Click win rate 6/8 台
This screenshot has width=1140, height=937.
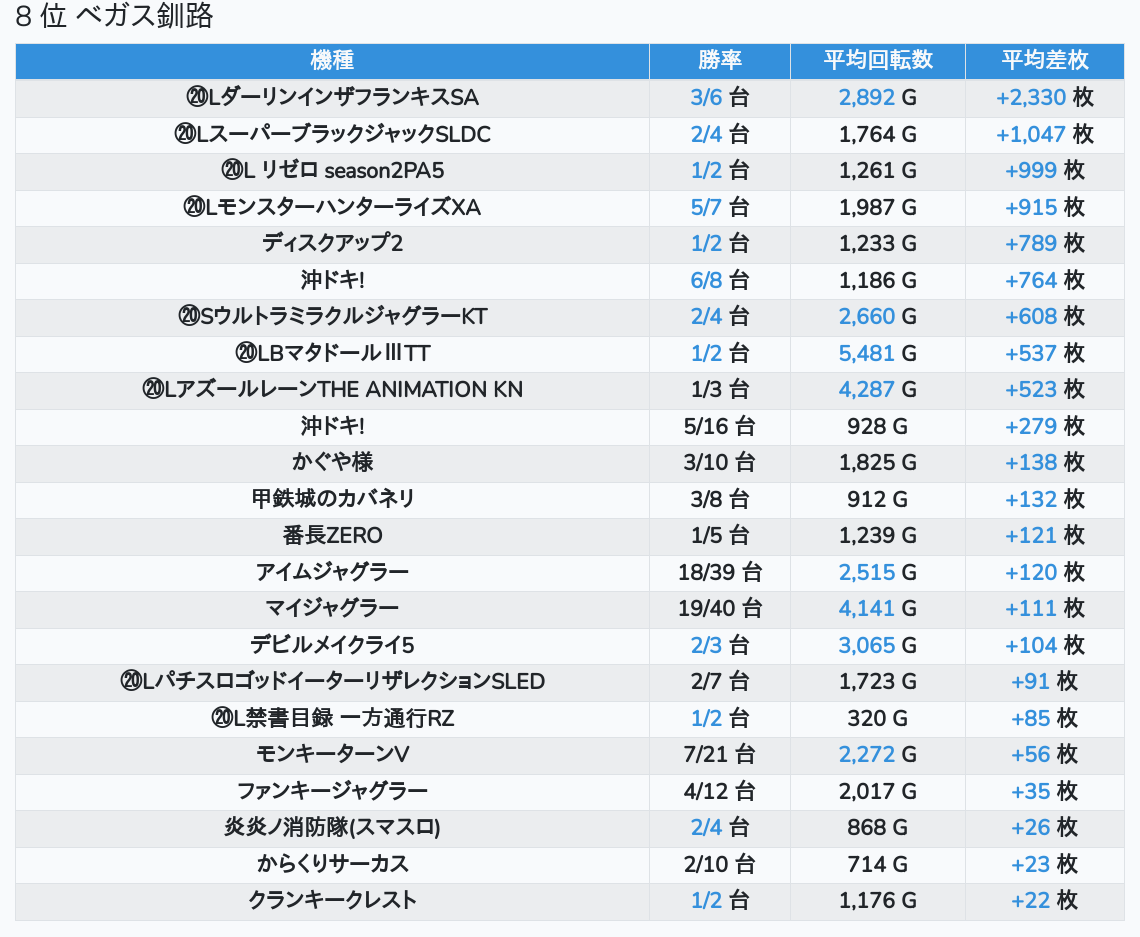[x=720, y=280]
